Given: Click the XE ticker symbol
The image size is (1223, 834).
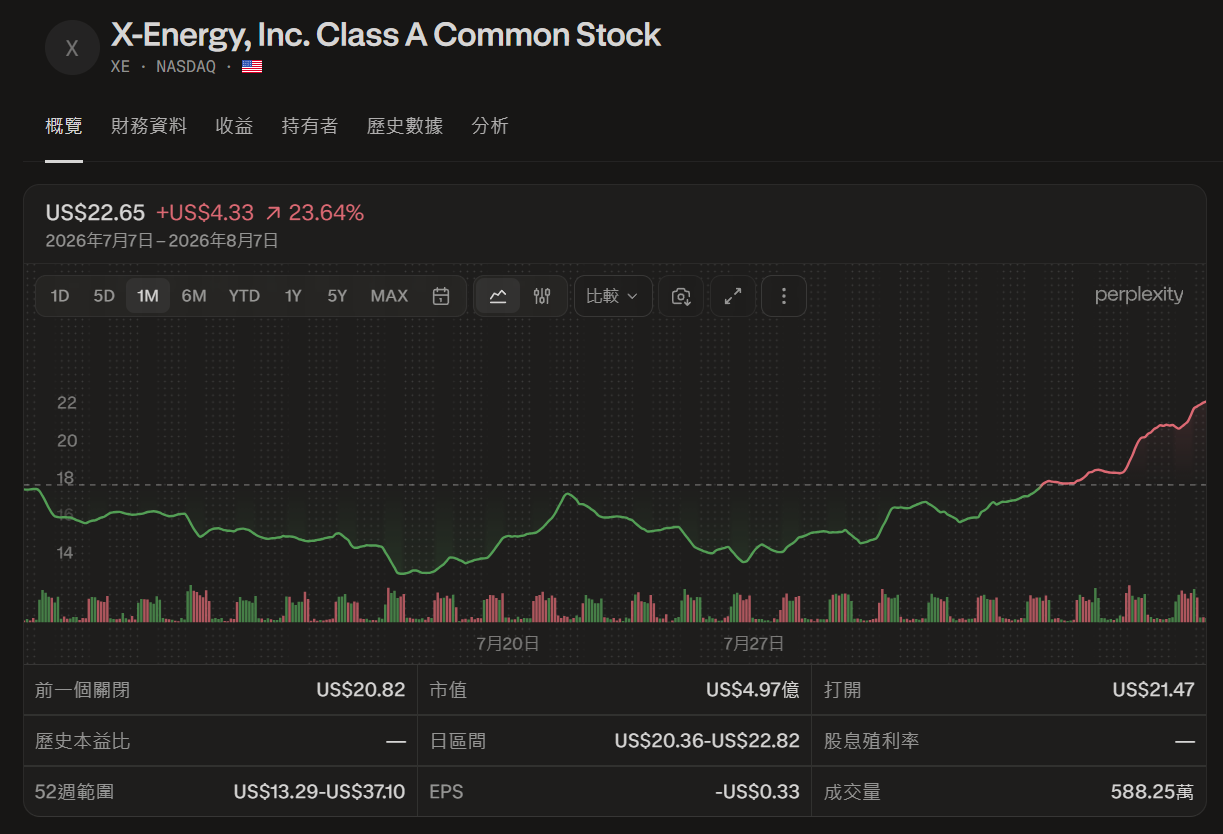Looking at the screenshot, I should (120, 67).
